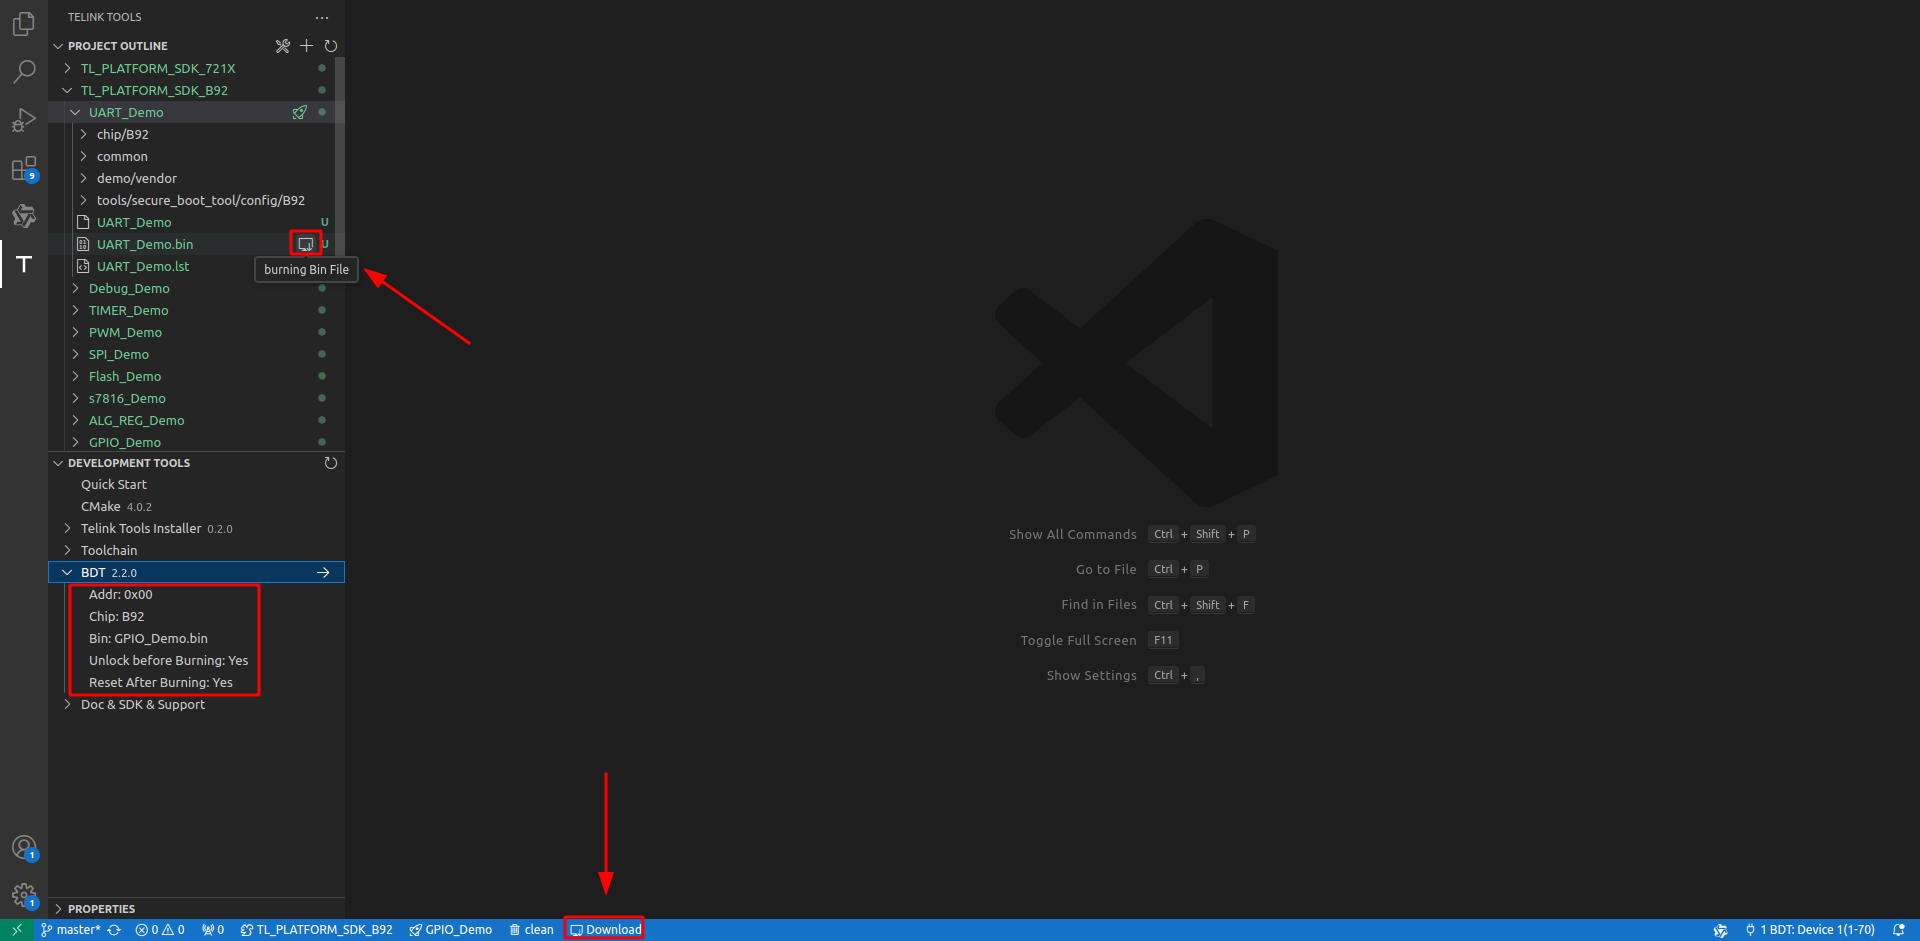Open the Telink Tools more actions menu
The image size is (1920, 941).
pos(322,17)
